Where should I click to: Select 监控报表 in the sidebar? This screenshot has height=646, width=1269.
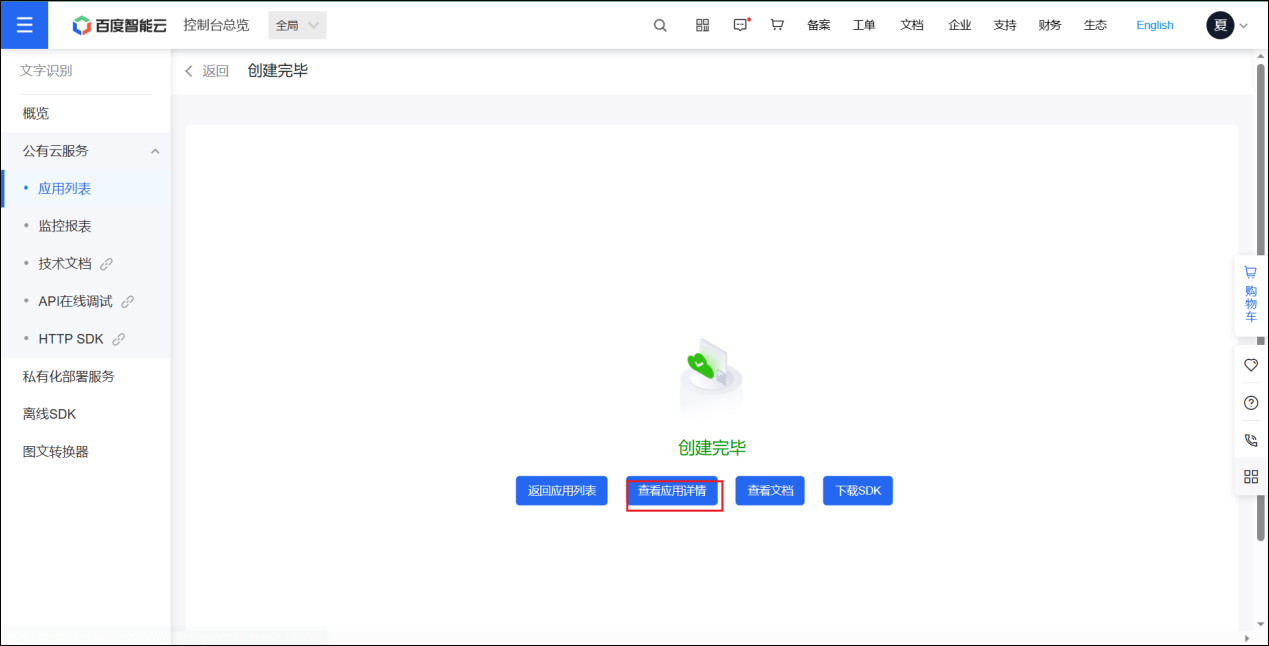tap(65, 226)
